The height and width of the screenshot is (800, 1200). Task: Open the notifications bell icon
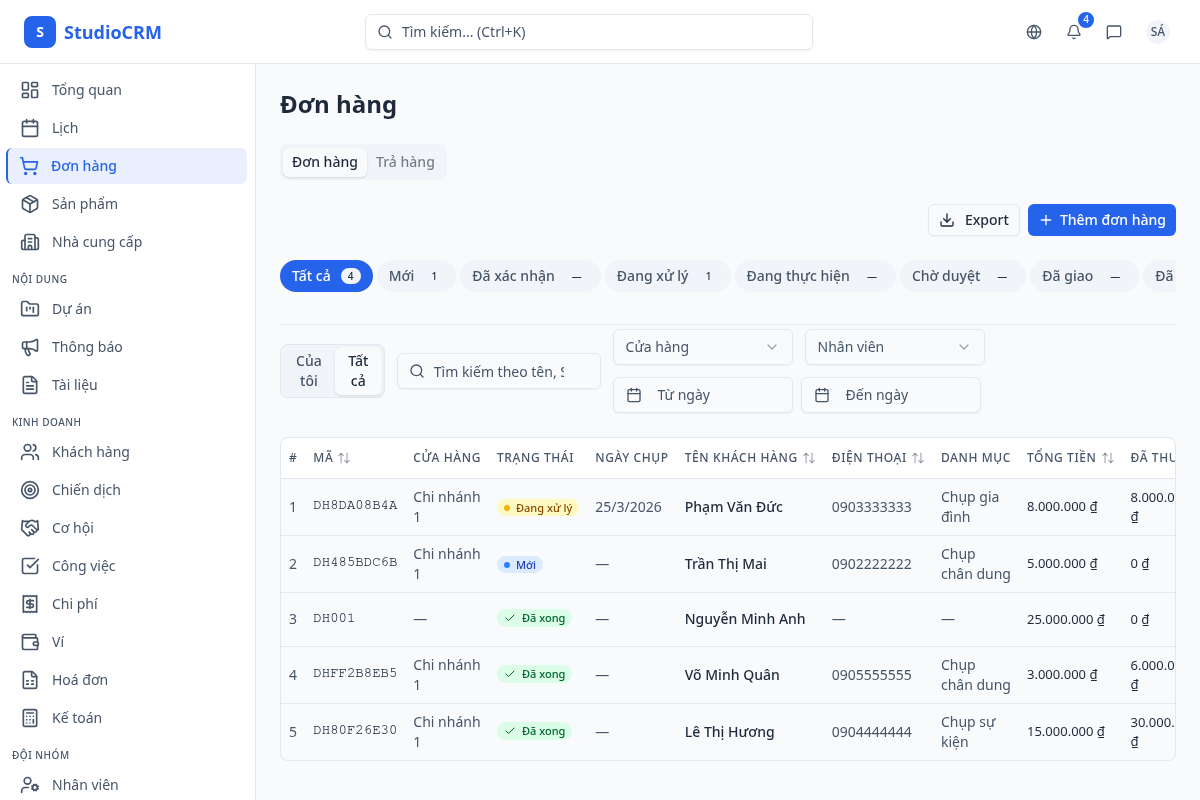tap(1073, 31)
